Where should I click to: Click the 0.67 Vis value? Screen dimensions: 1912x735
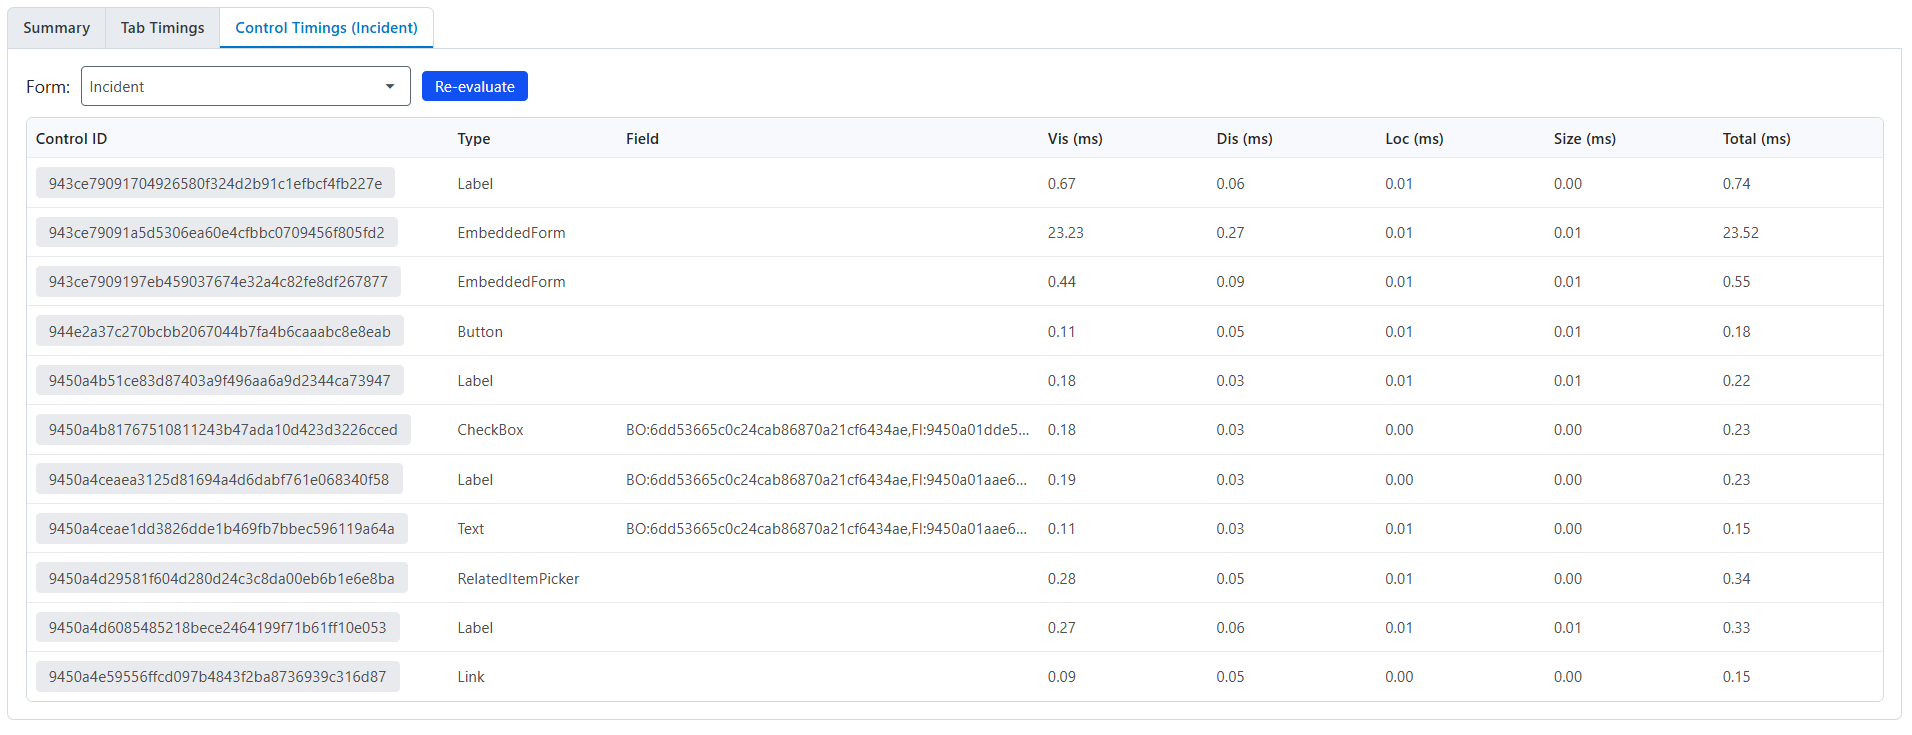click(1062, 184)
